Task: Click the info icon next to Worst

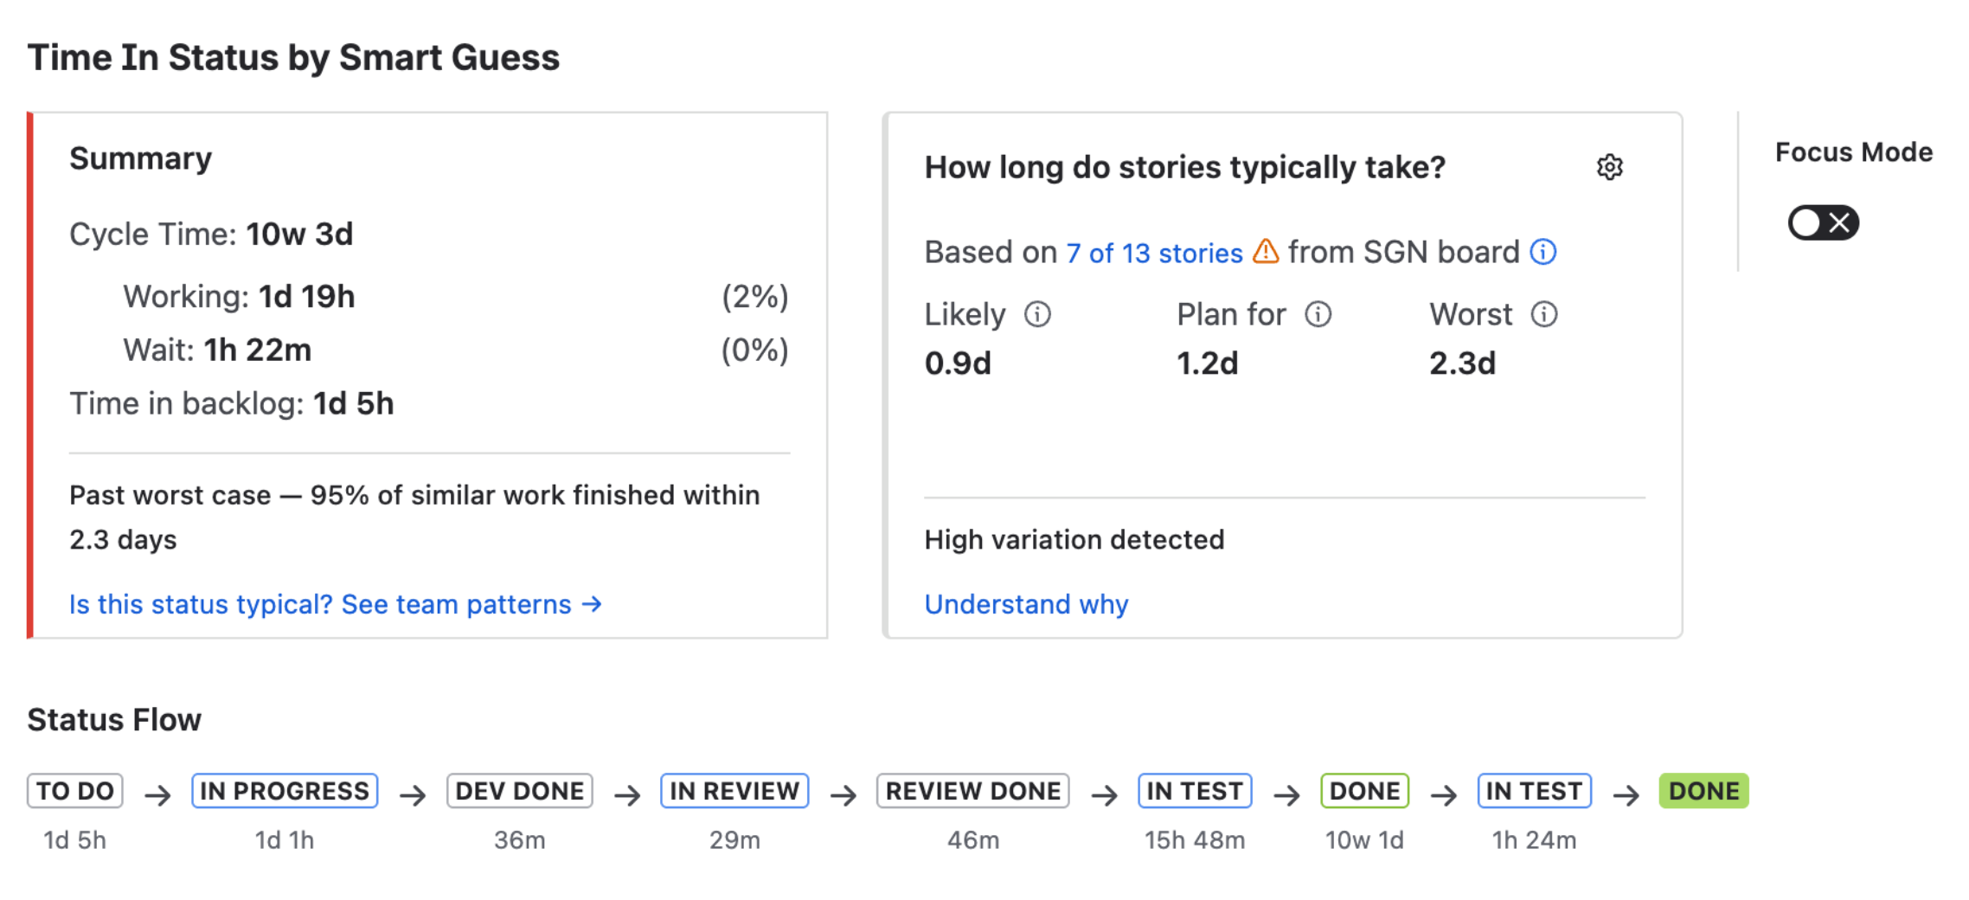Action: click(1544, 315)
